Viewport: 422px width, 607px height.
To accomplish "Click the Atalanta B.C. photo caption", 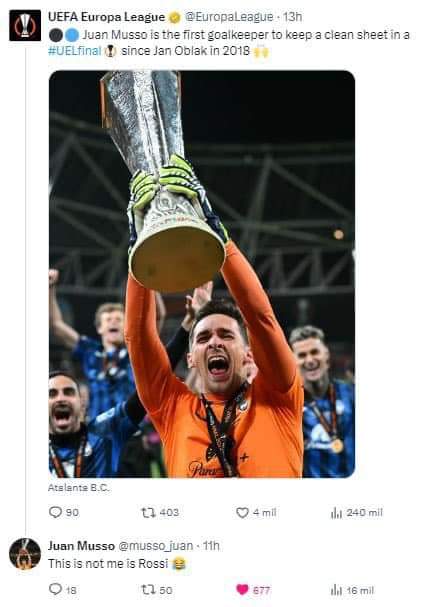I will coord(79,488).
